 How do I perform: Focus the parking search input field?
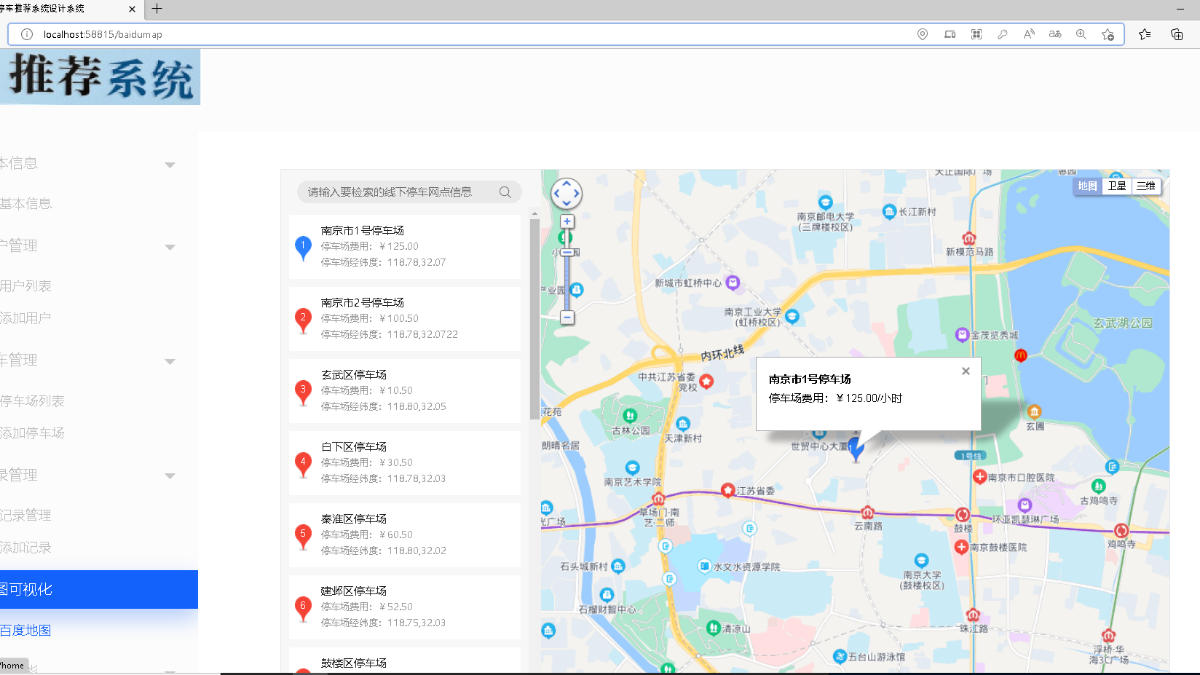click(400, 192)
